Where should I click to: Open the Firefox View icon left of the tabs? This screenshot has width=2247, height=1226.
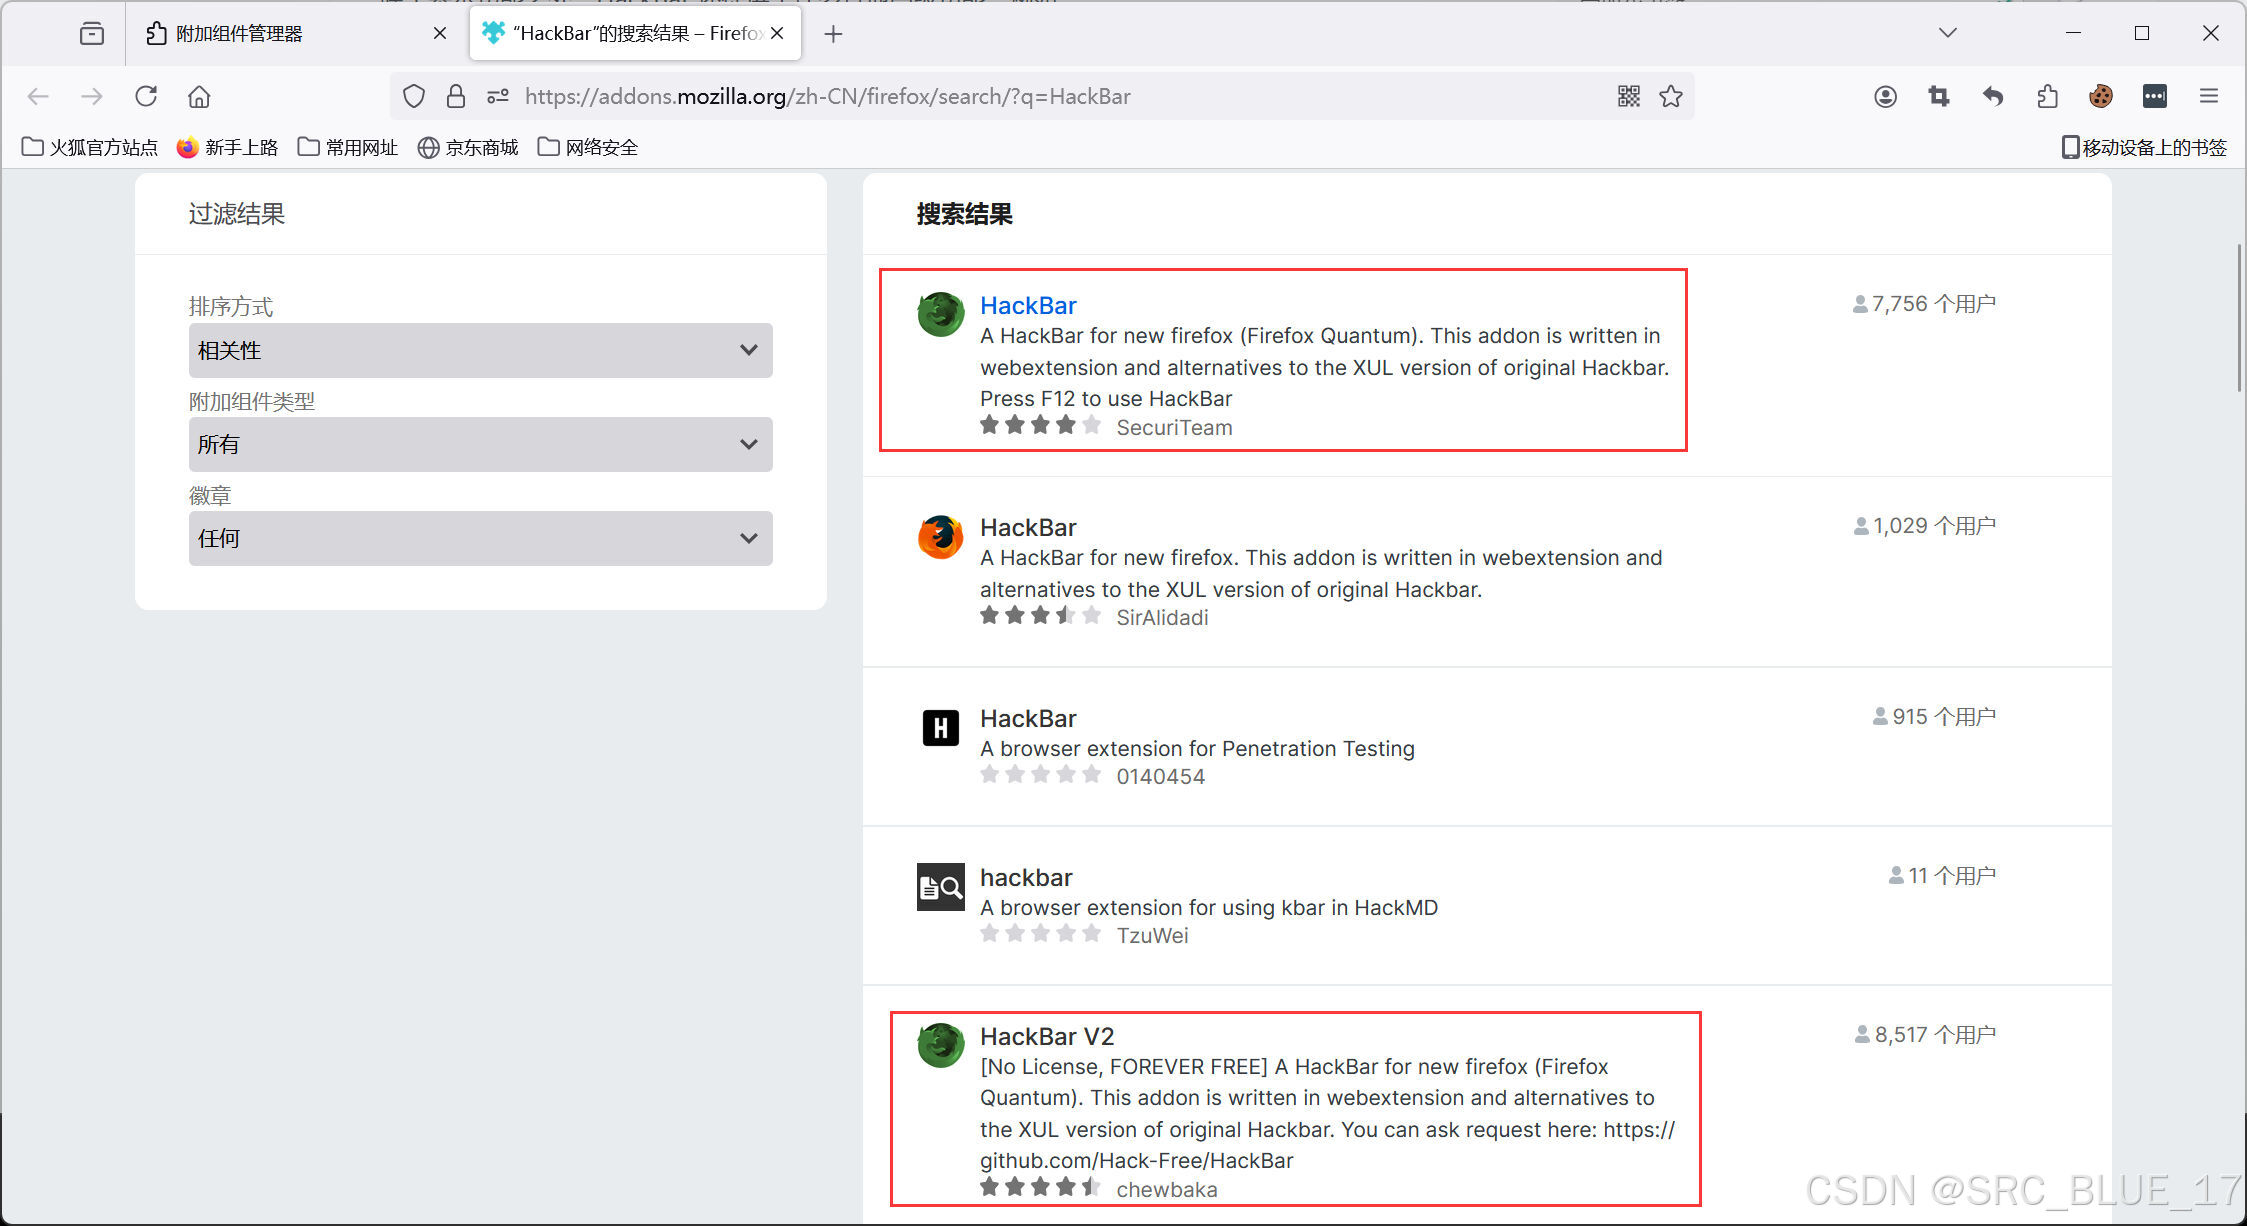92,34
